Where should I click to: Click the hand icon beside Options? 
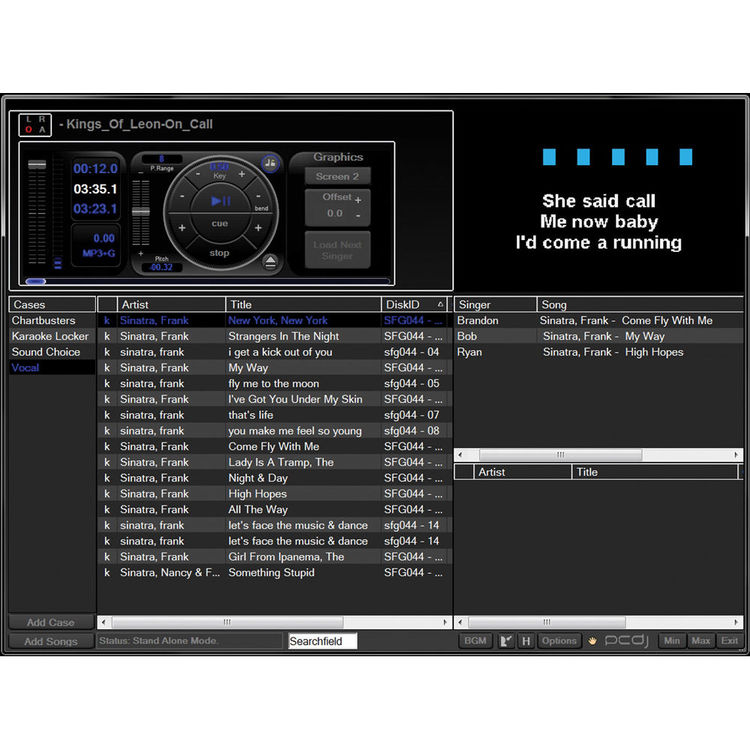click(x=592, y=641)
